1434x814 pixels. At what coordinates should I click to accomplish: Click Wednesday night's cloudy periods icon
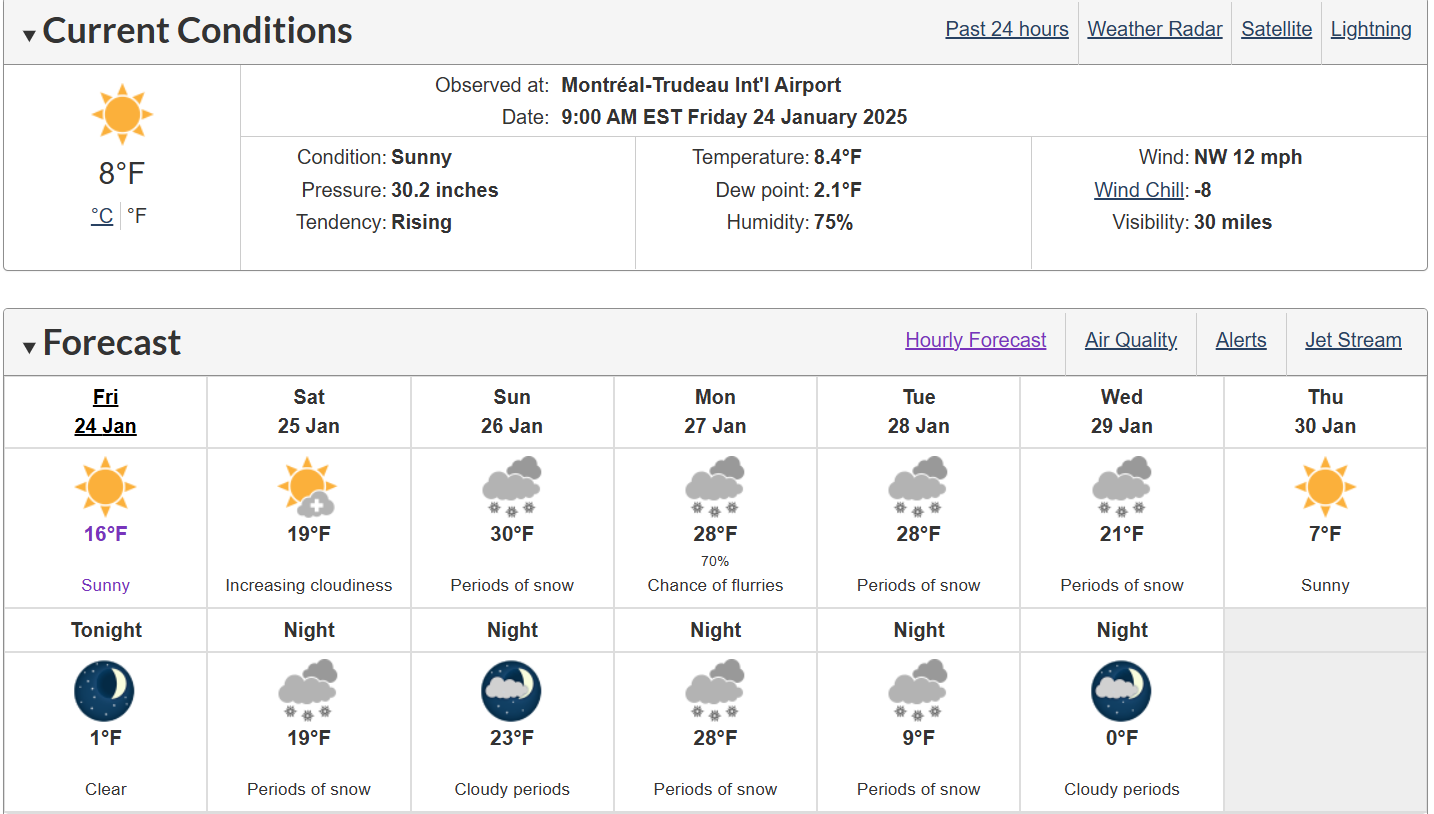click(x=1122, y=691)
